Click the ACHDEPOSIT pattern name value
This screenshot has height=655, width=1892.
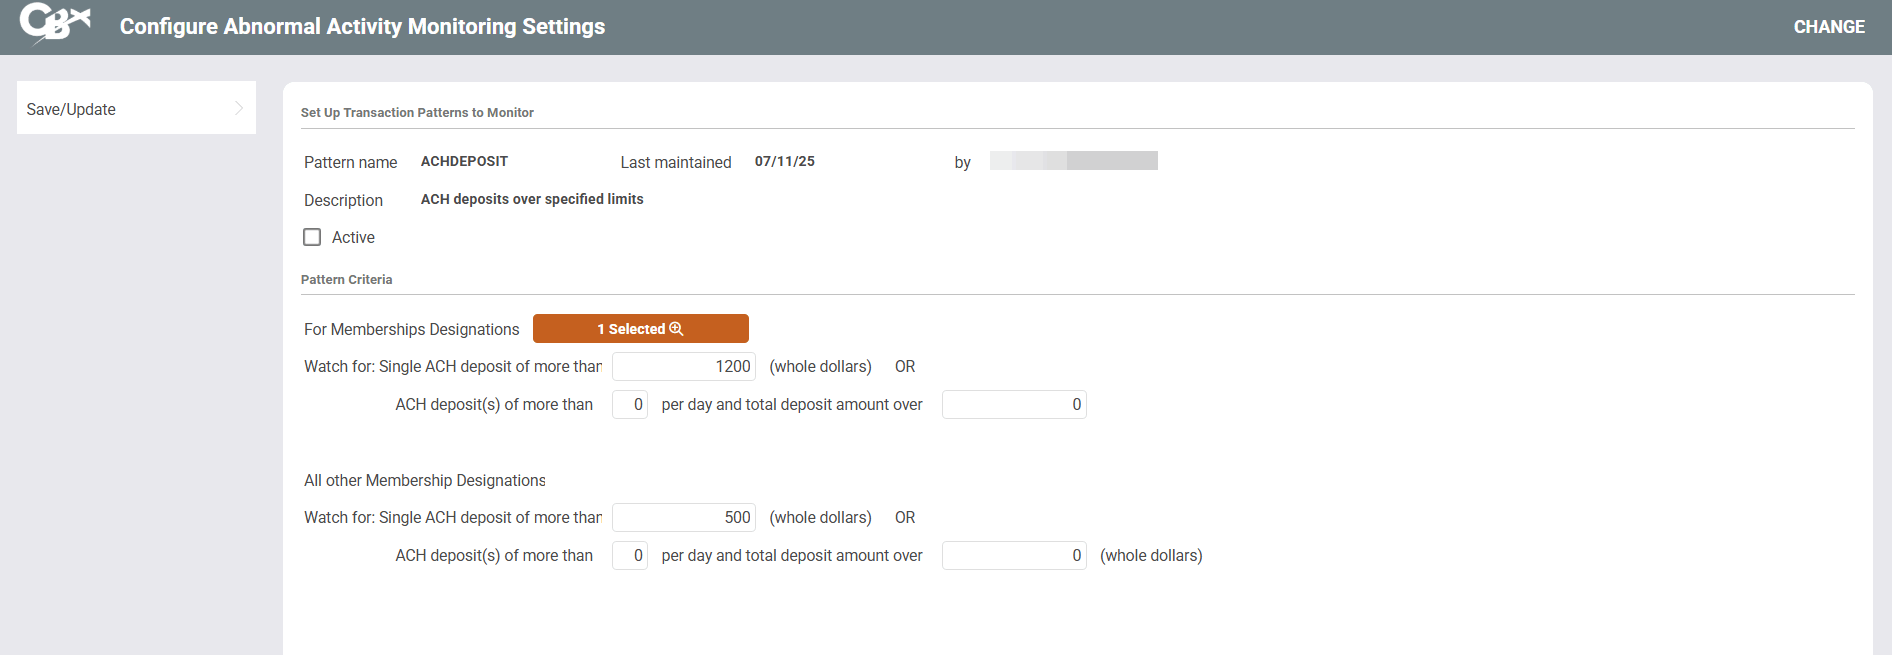464,161
